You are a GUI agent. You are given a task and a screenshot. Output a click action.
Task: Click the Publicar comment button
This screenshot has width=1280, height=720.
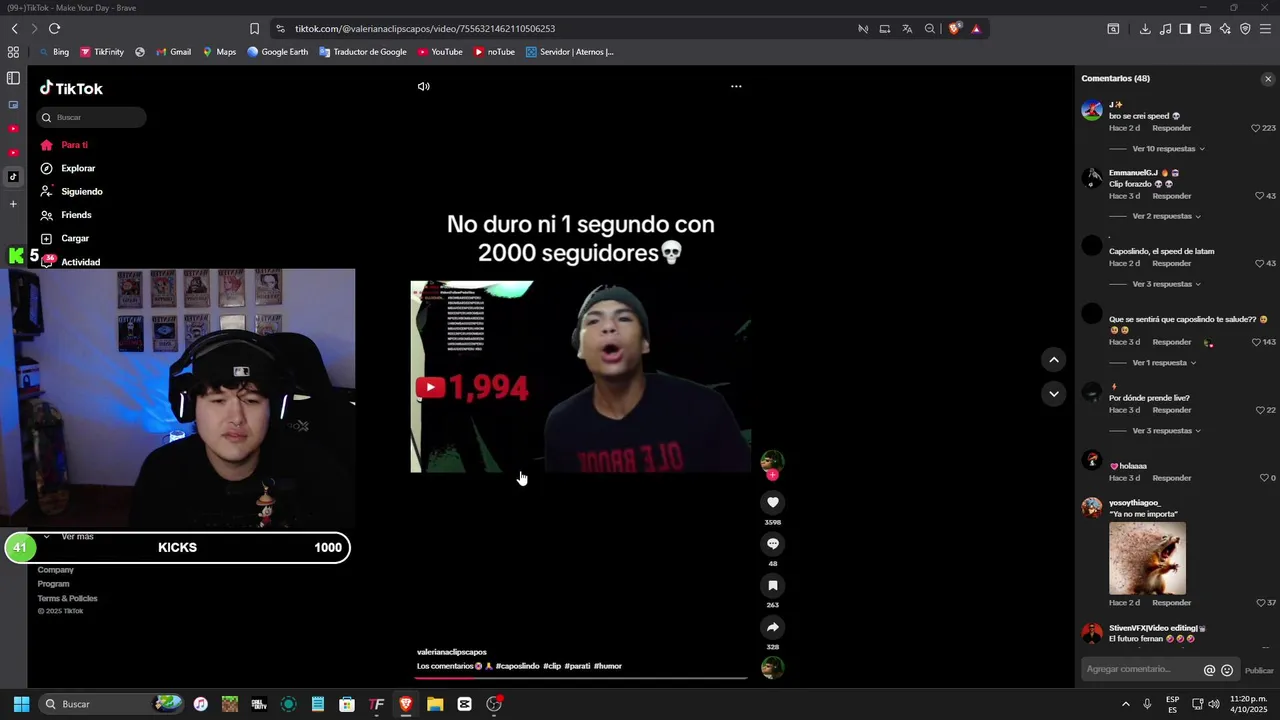click(1259, 670)
